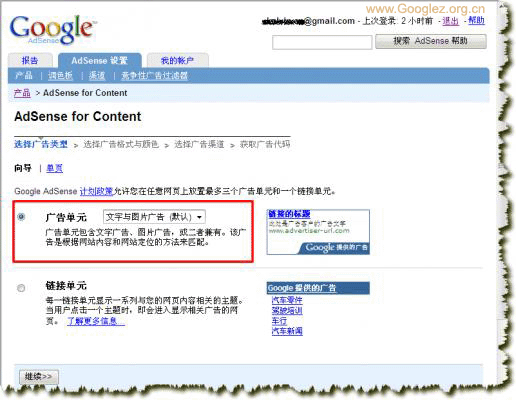Focus the AdSense help search field
This screenshot has width=516, height=400.
point(322,42)
